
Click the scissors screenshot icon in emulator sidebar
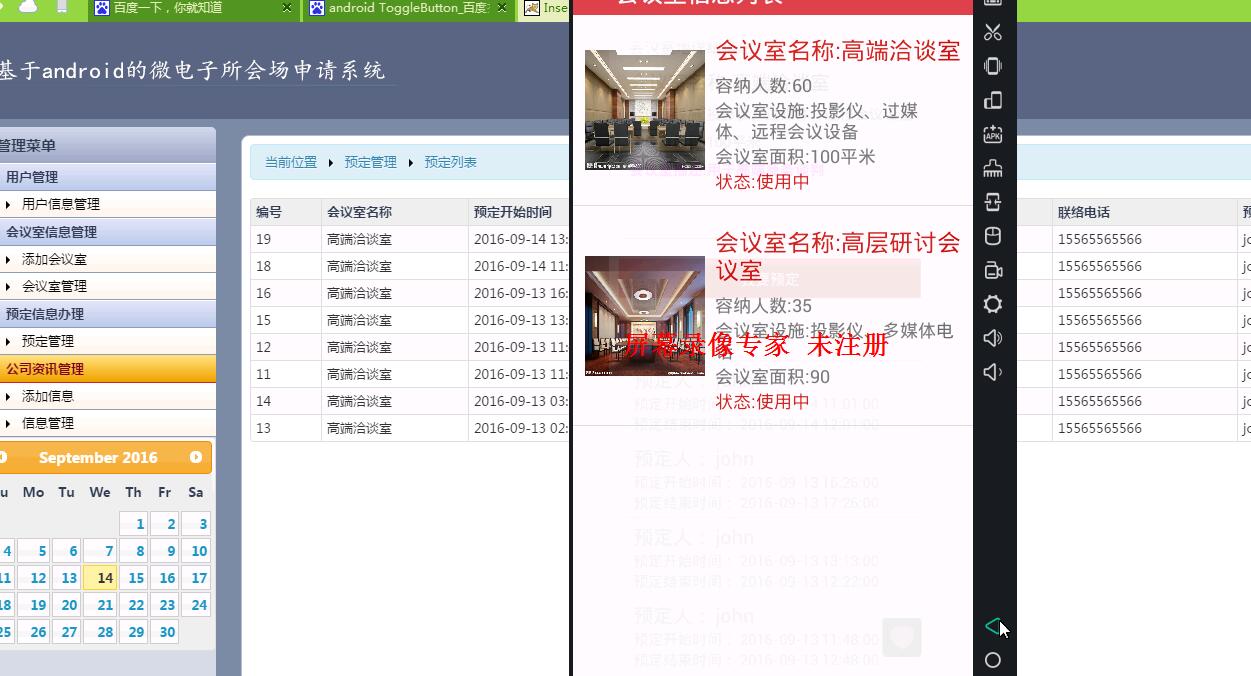coord(993,32)
